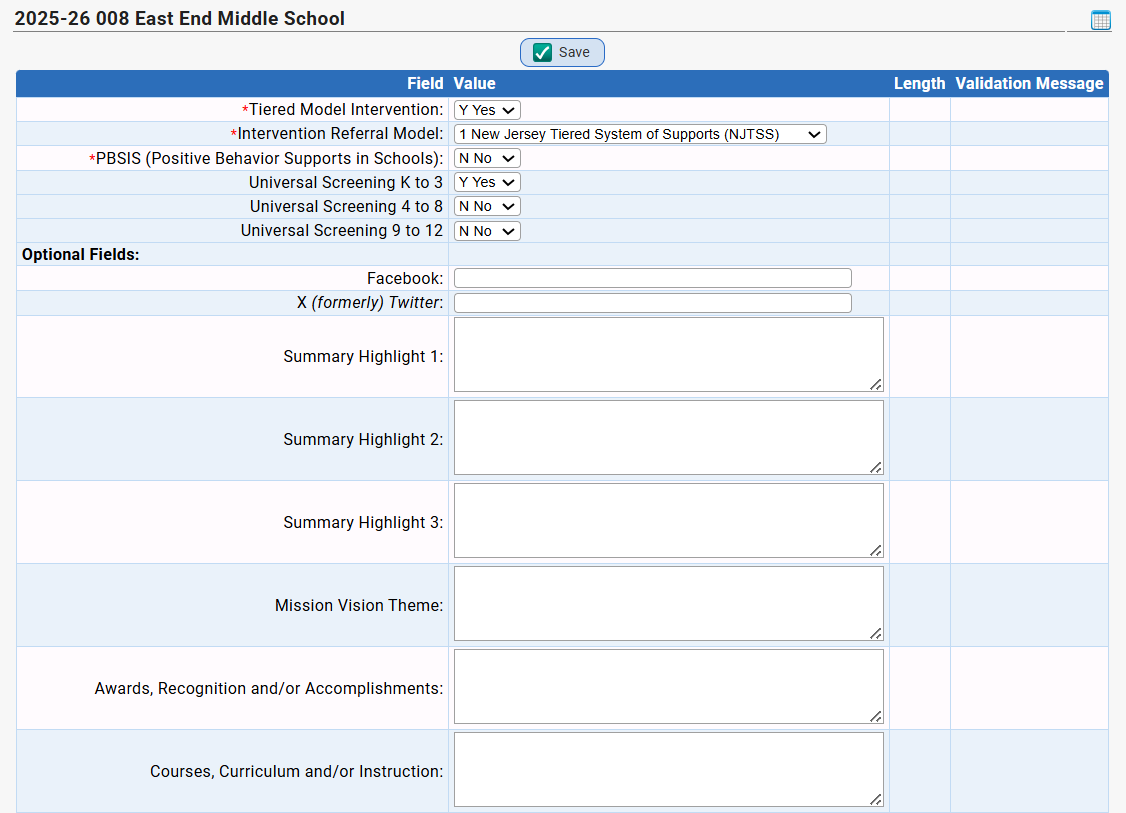This screenshot has width=1126, height=813.
Task: Open Tiered Model Intervention dropdown
Action: tap(487, 110)
